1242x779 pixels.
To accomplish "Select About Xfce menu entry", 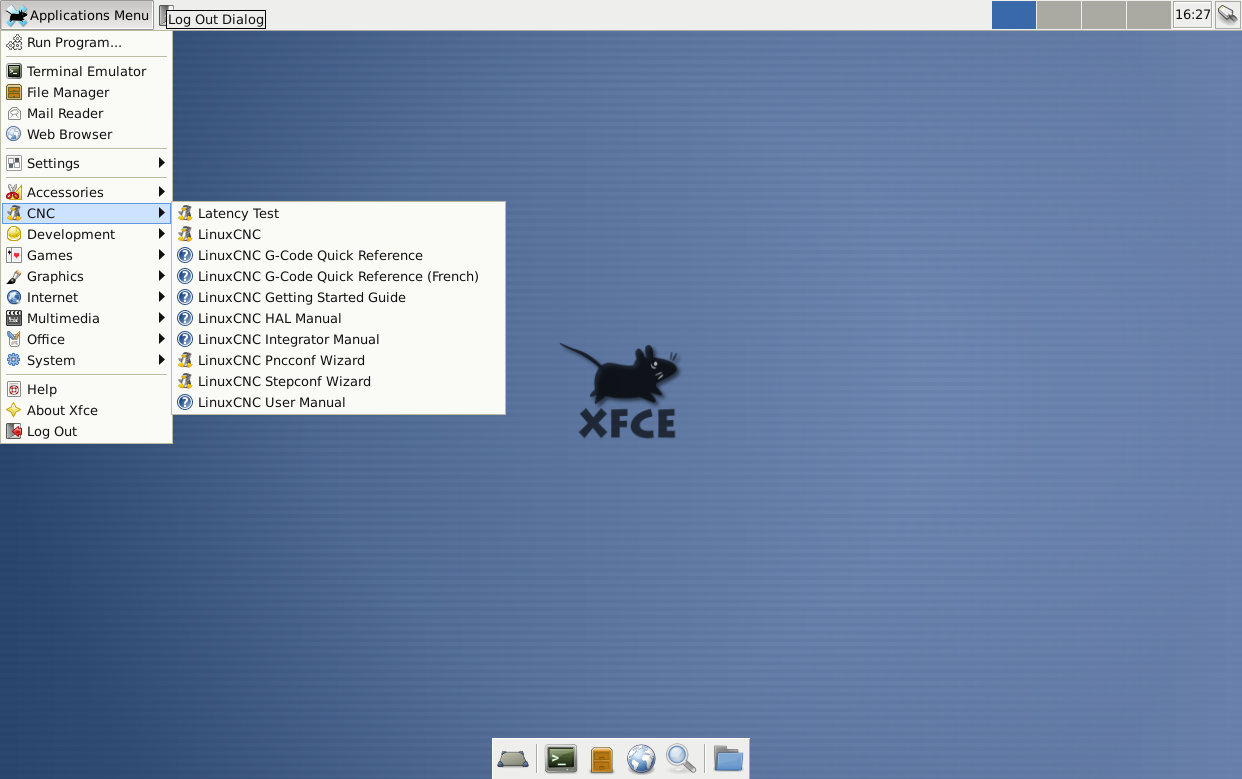I will click(87, 410).
